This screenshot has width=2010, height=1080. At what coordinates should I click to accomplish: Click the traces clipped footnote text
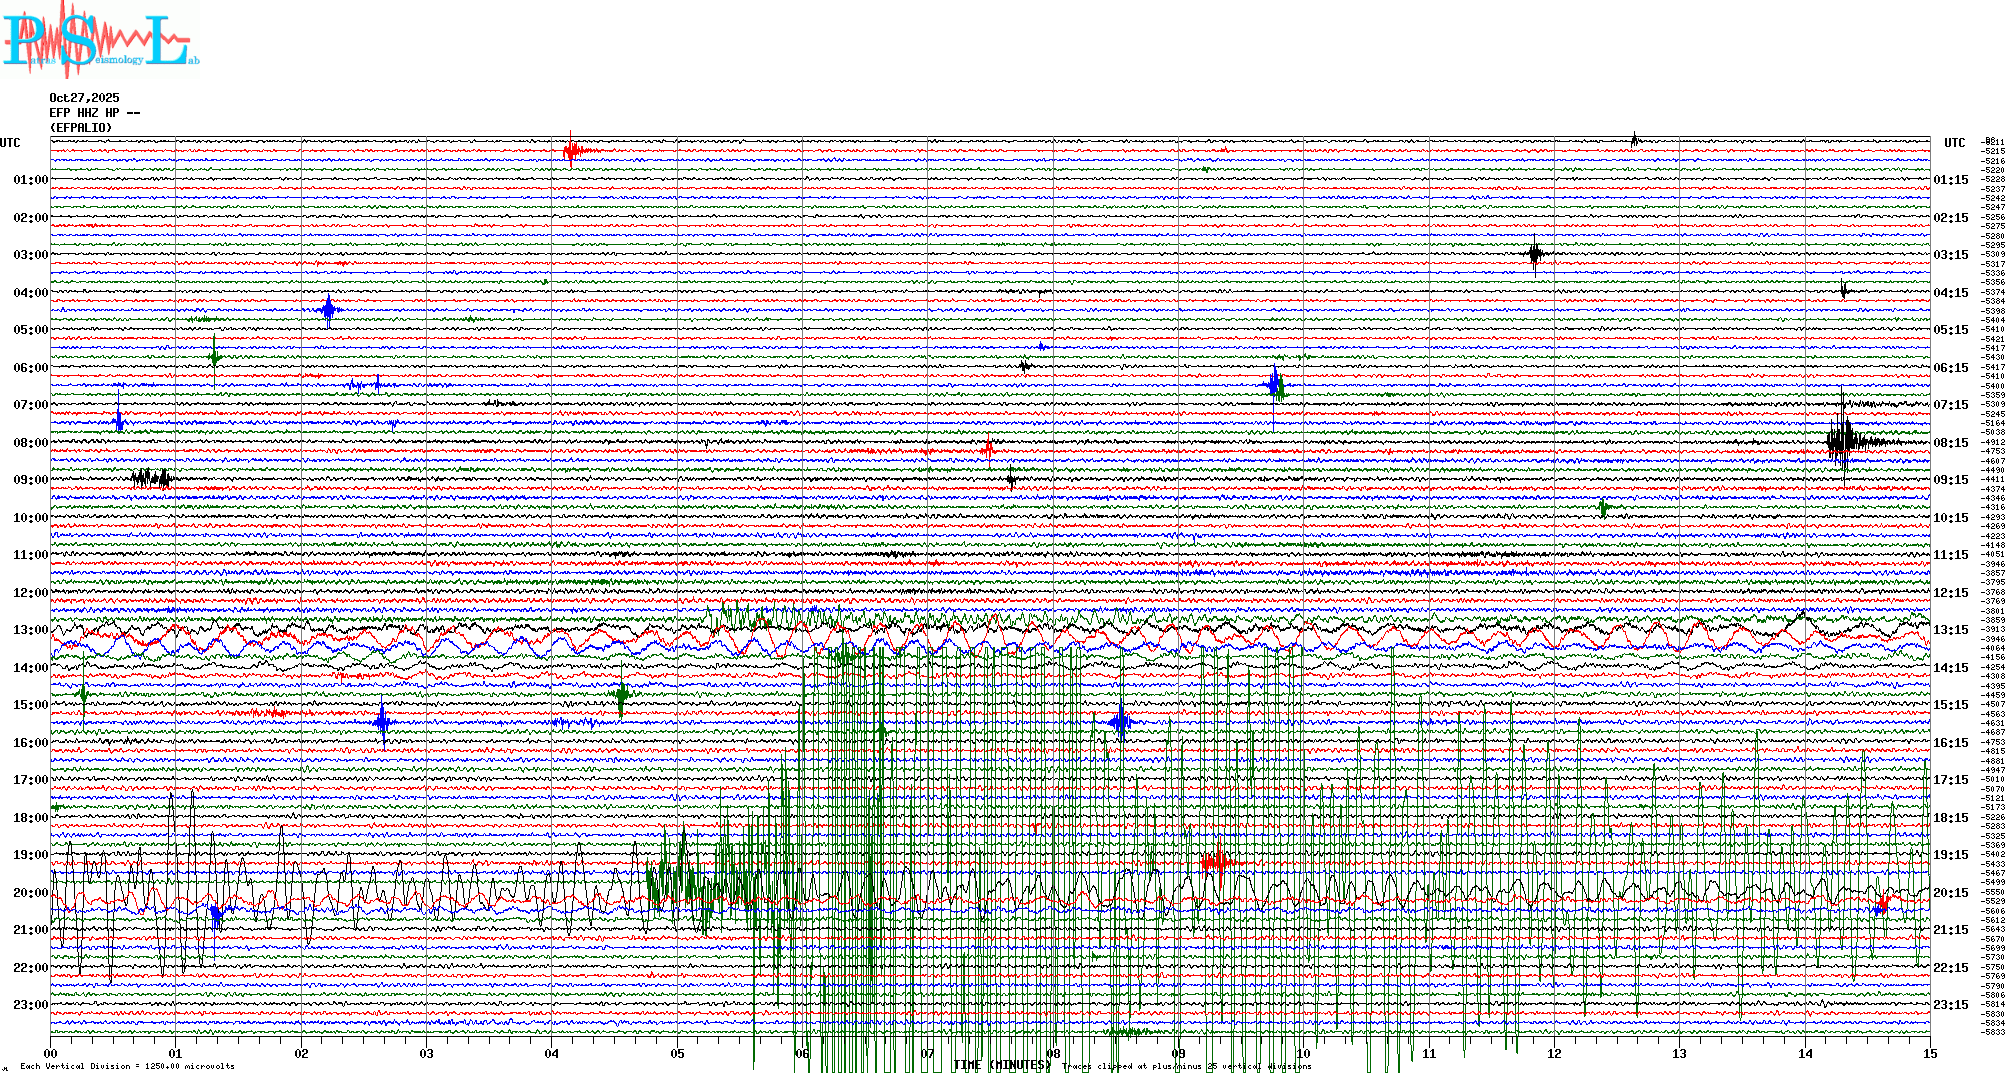click(x=1186, y=1066)
